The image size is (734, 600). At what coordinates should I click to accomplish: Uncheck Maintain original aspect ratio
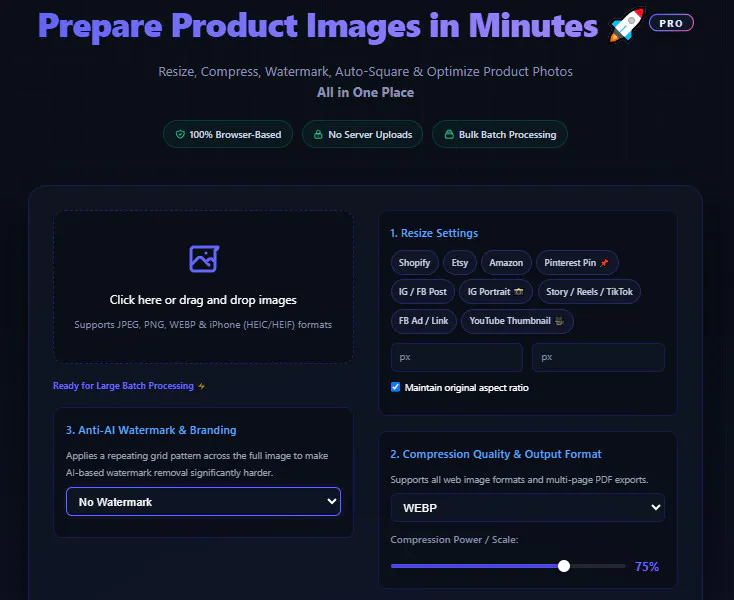coord(396,387)
